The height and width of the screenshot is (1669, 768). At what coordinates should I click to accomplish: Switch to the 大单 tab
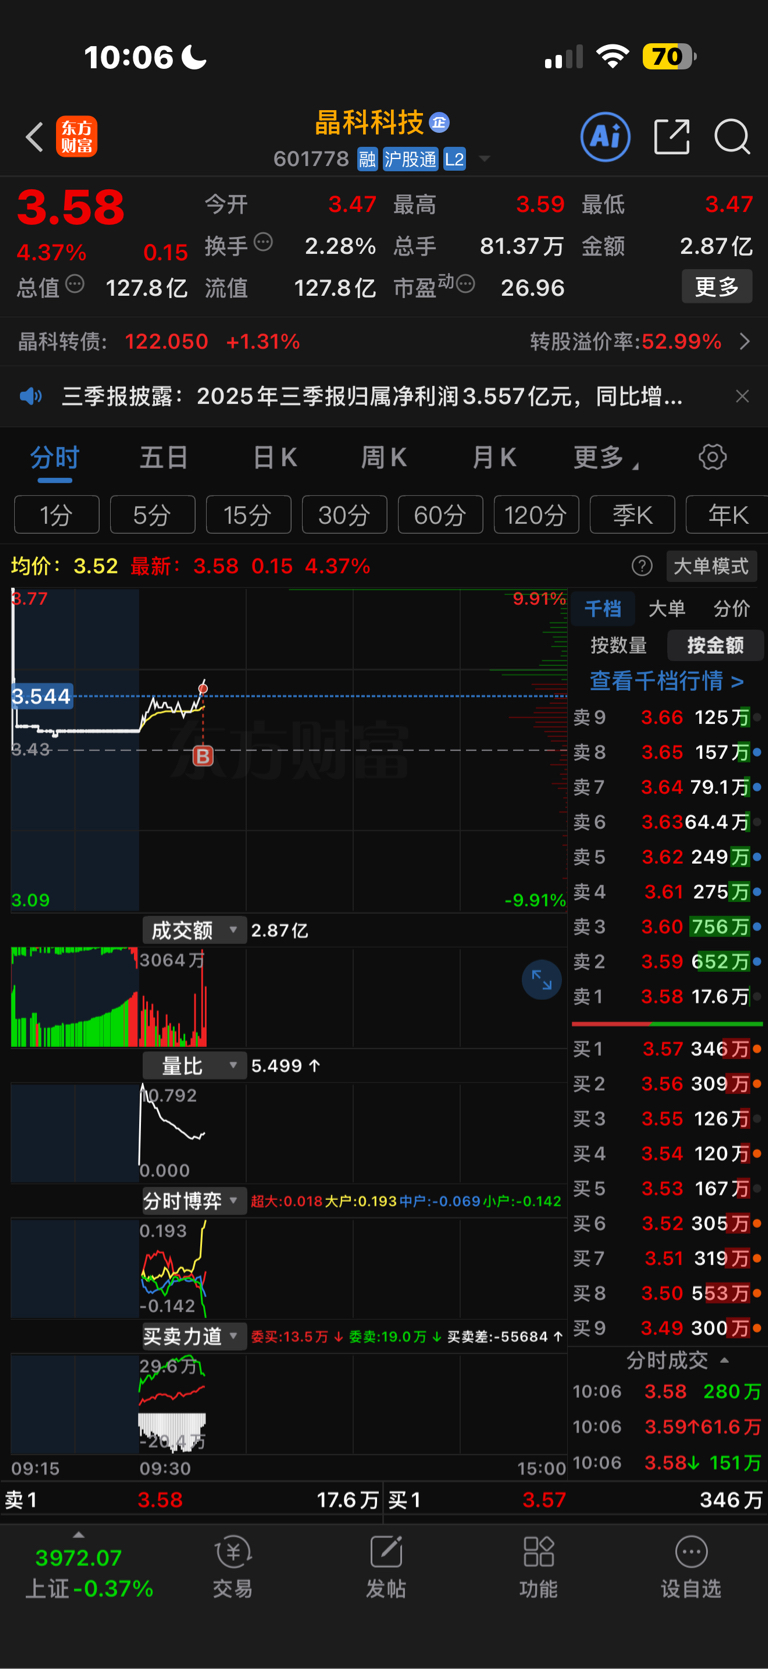click(x=667, y=608)
